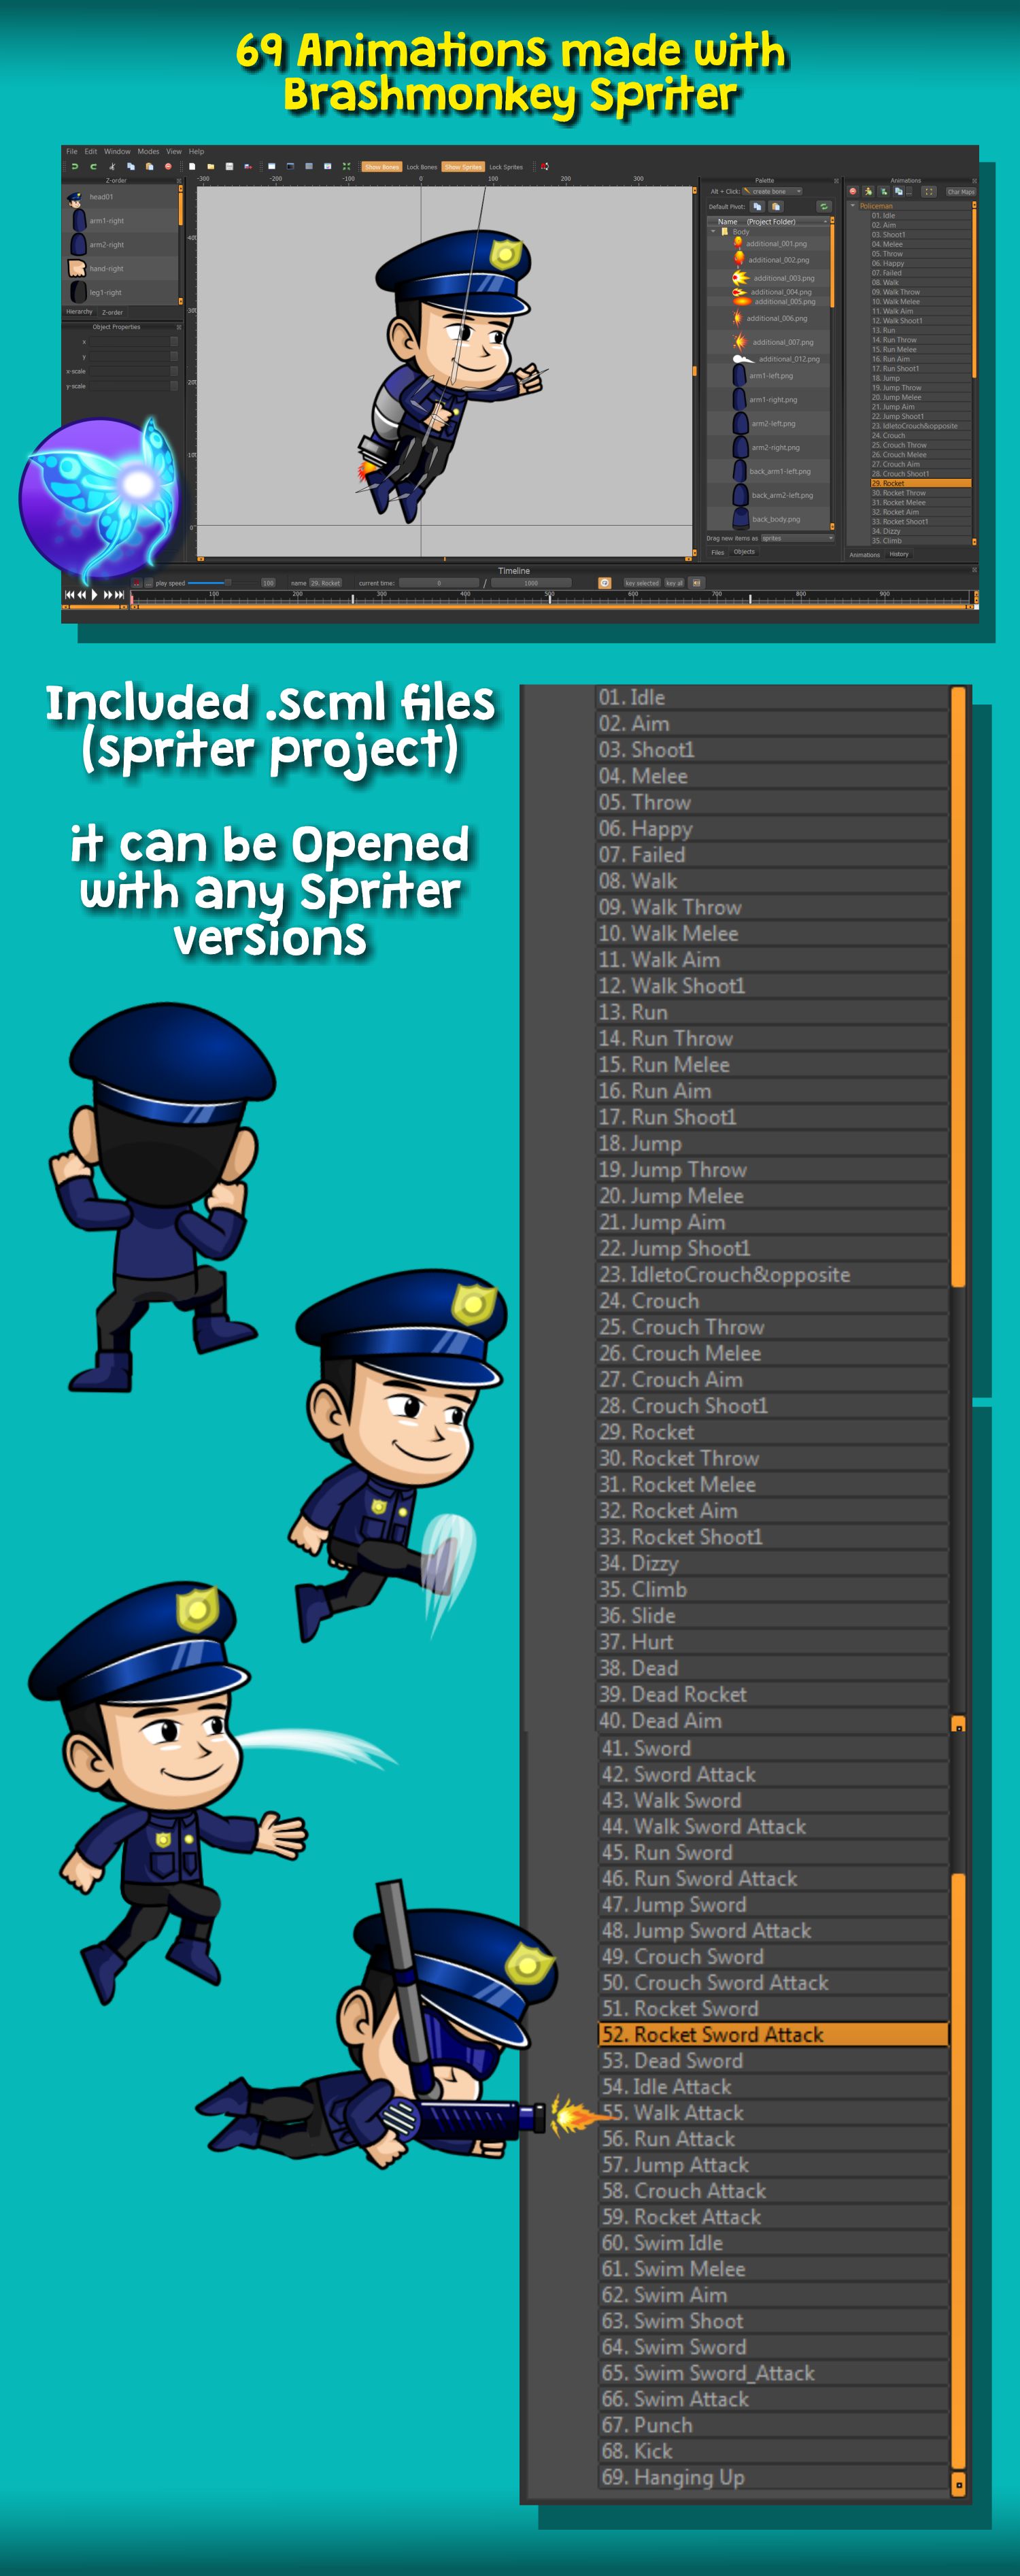Open a project using the folder icon
Image resolution: width=1020 pixels, height=2576 pixels.
click(211, 167)
